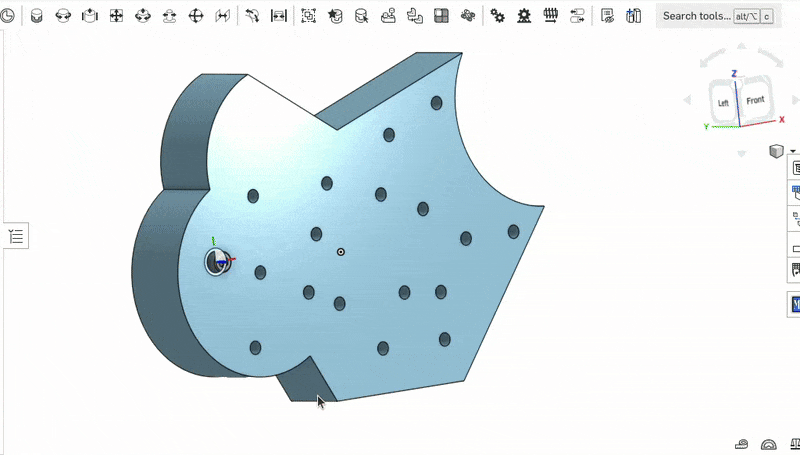Open the Gear relation tool

coord(497,16)
